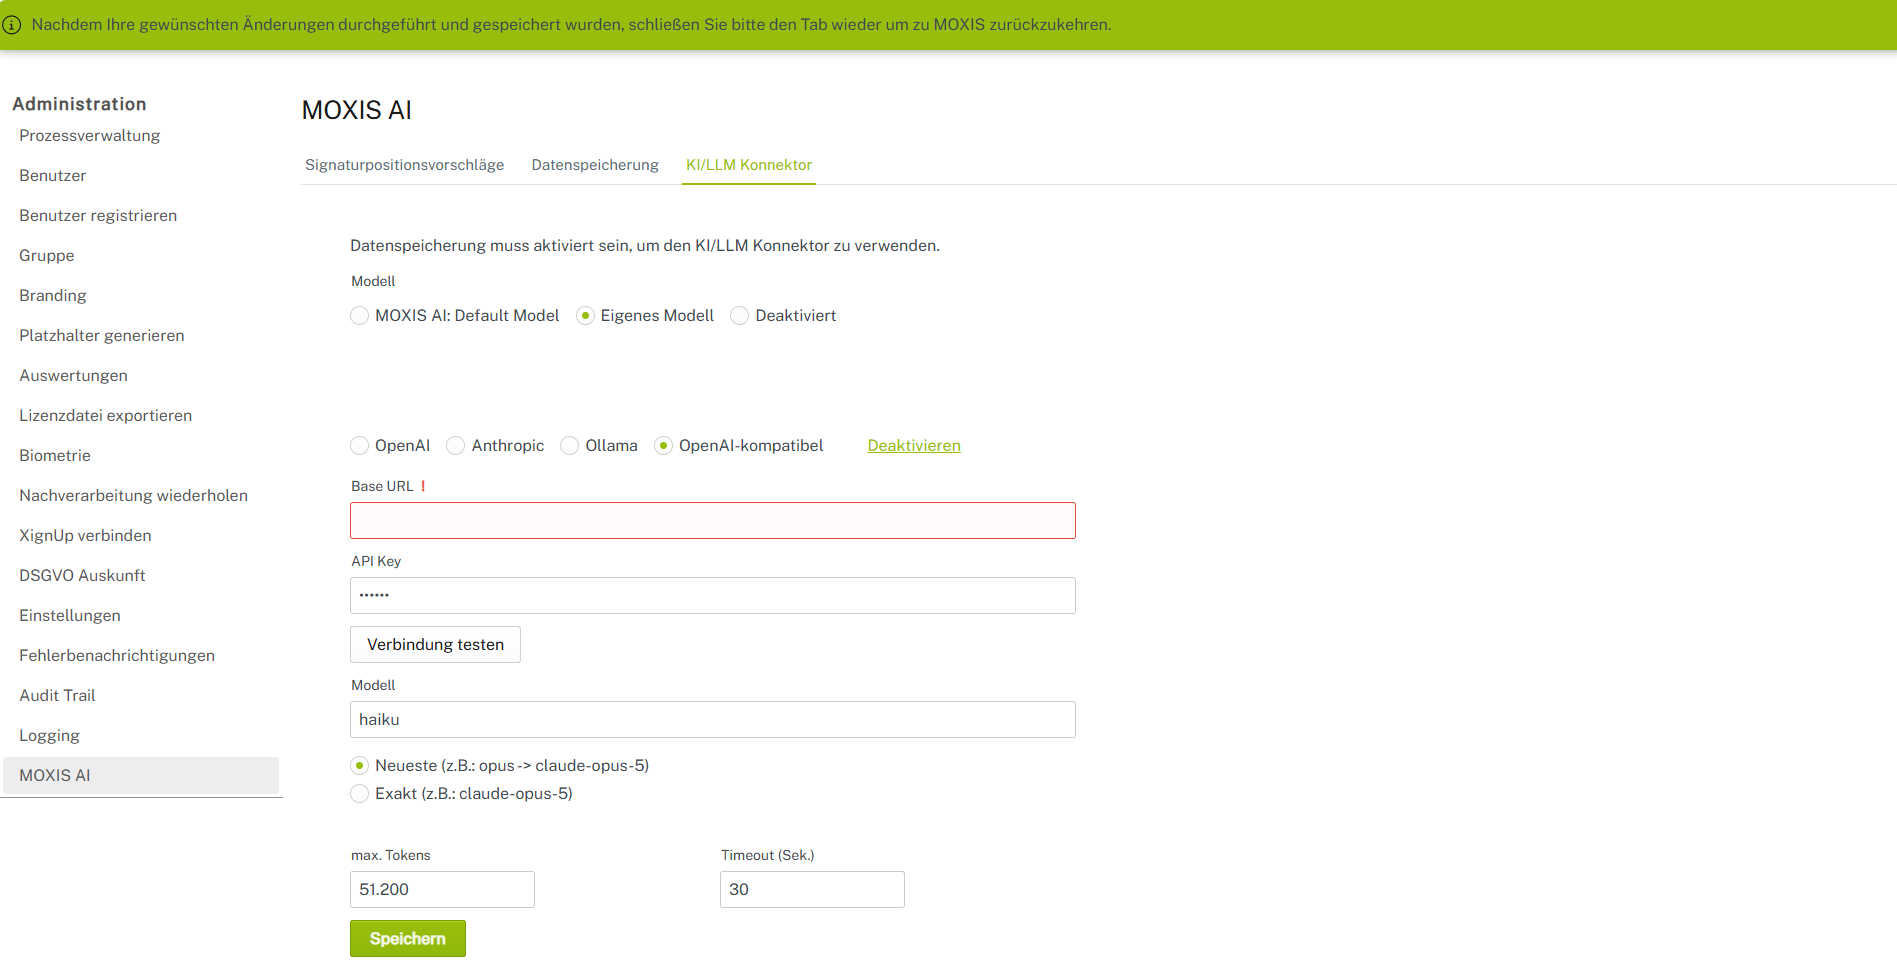Select Exakt model matching option
1897x975 pixels.
click(x=360, y=794)
